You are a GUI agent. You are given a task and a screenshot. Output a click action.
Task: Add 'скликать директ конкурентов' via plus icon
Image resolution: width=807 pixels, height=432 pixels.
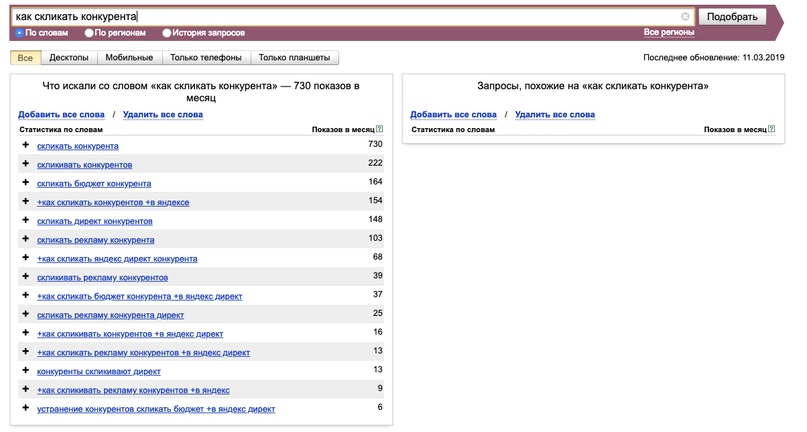(26, 221)
